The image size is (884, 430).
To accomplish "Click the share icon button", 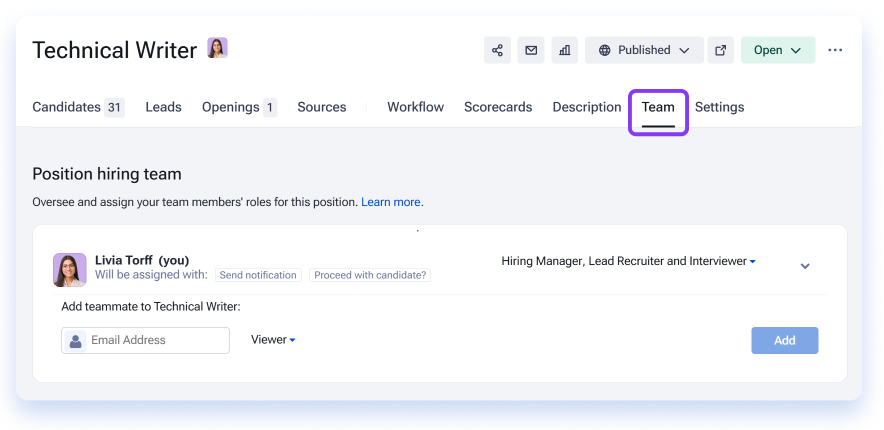I will [x=497, y=50].
